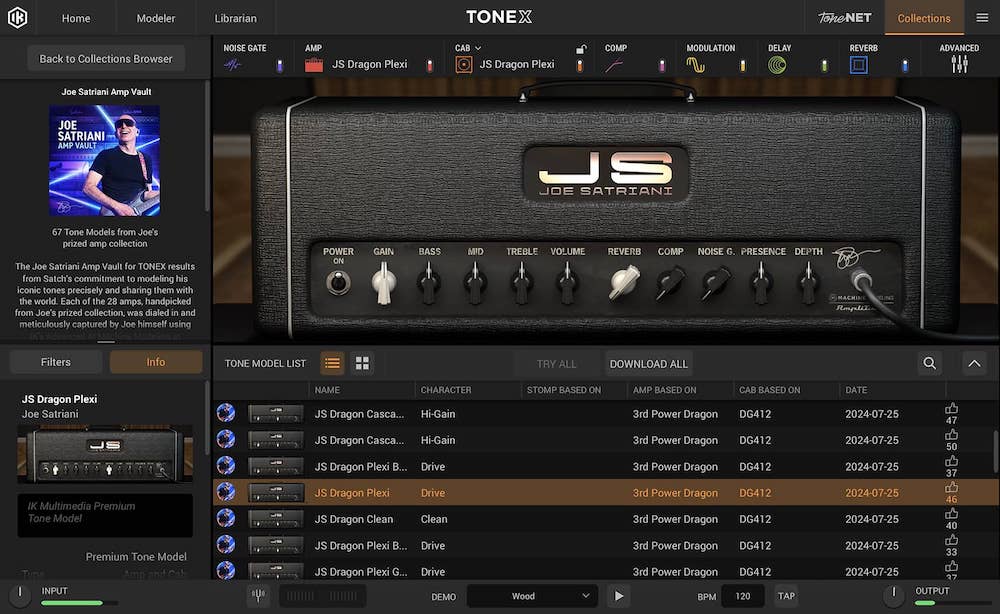The width and height of the screenshot is (1000, 614).
Task: Open the tuner icon in the bottom bar
Action: click(x=258, y=595)
